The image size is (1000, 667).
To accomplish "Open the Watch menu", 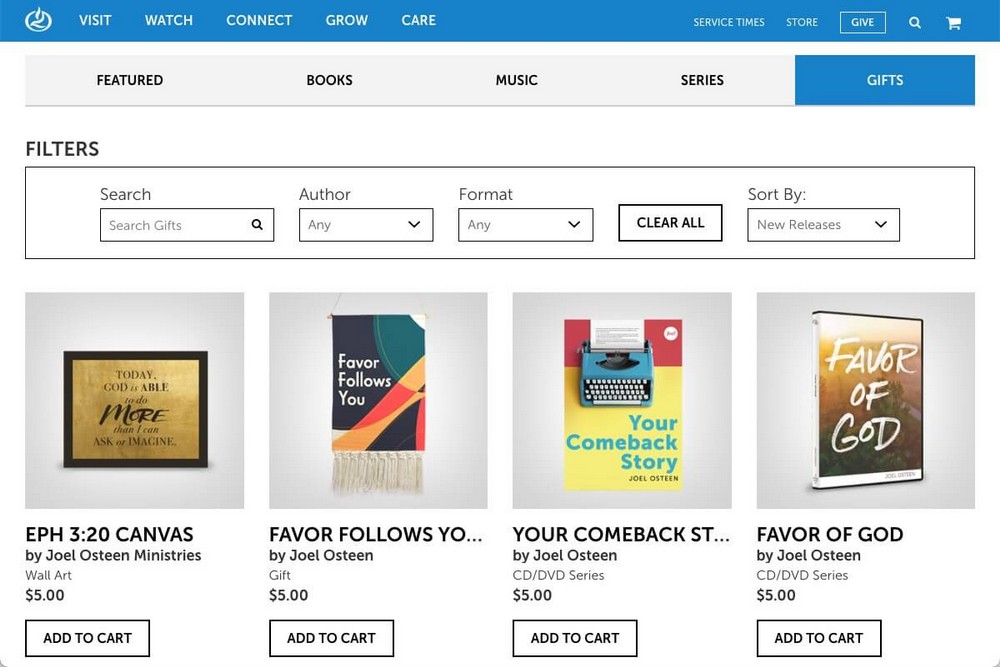I will [x=168, y=20].
